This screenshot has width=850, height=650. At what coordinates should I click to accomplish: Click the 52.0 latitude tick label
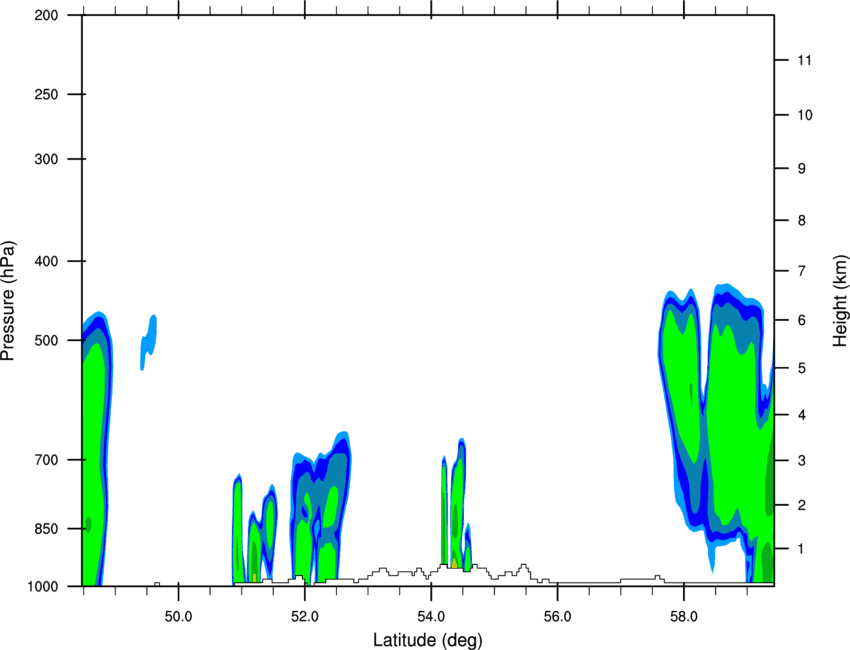coord(305,617)
